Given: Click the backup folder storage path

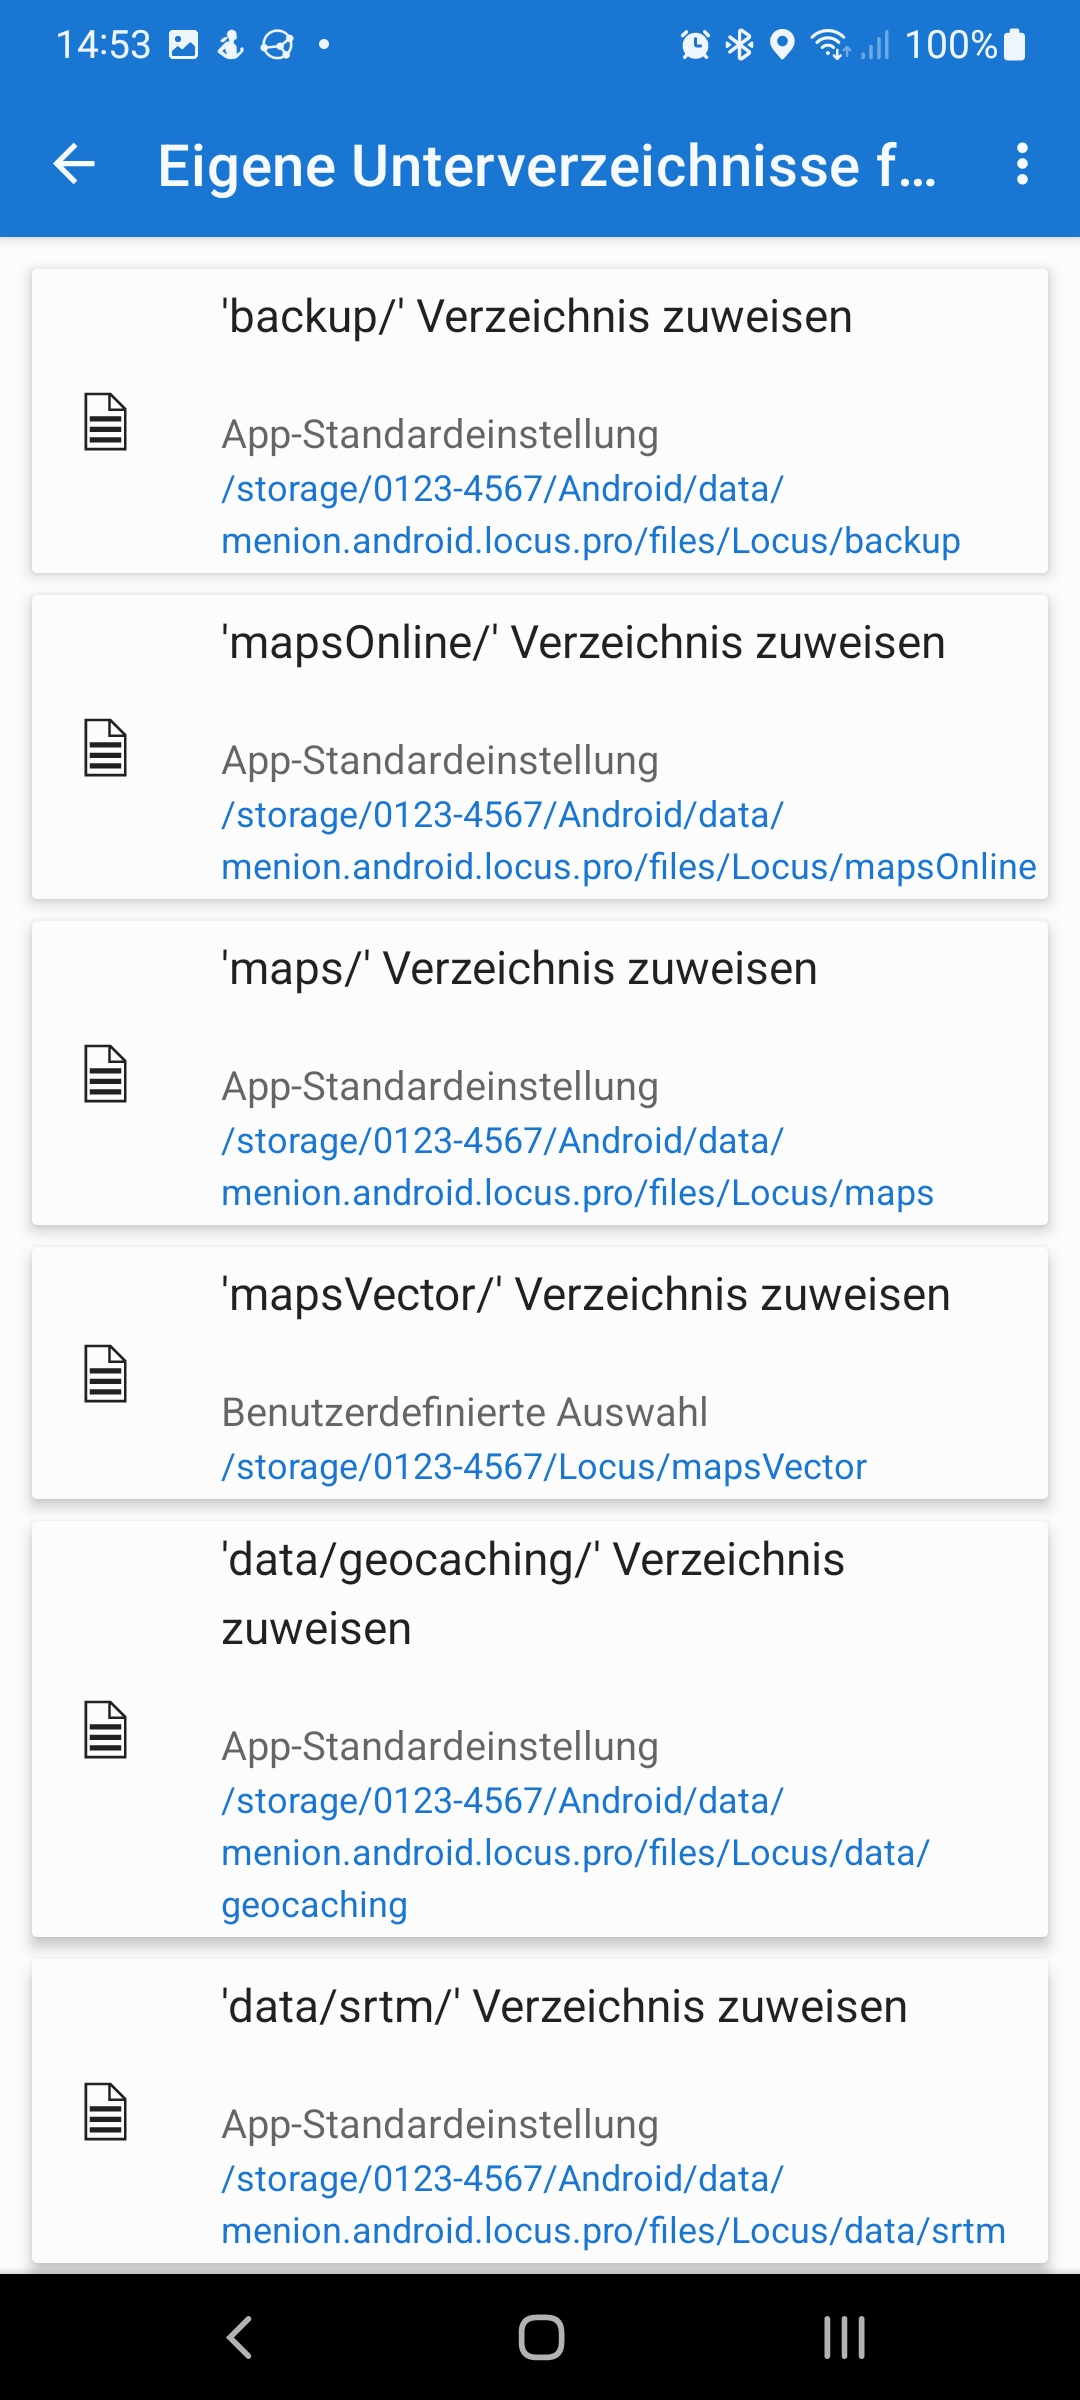Looking at the screenshot, I should [590, 515].
